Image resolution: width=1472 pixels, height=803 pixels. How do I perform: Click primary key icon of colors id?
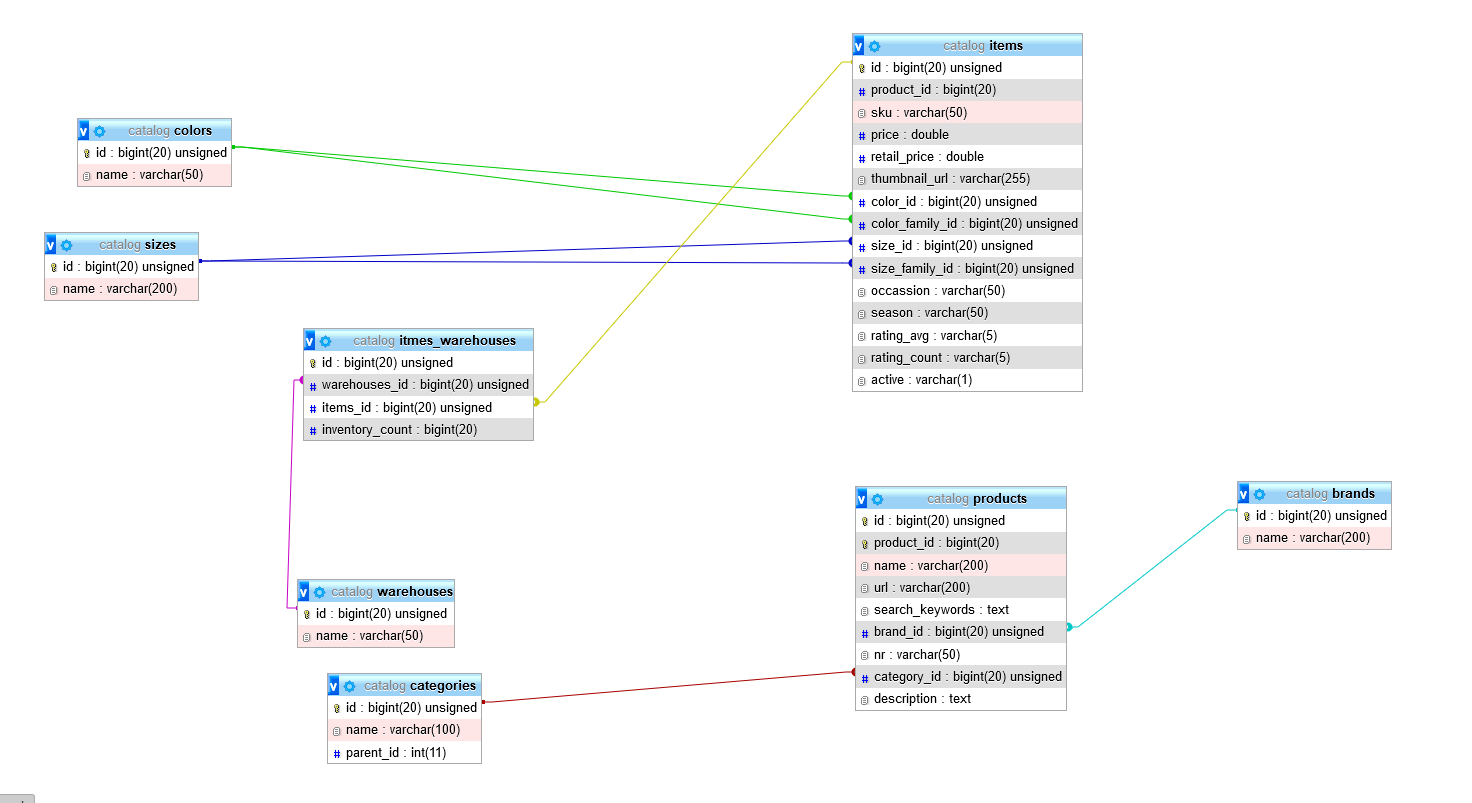click(x=87, y=154)
